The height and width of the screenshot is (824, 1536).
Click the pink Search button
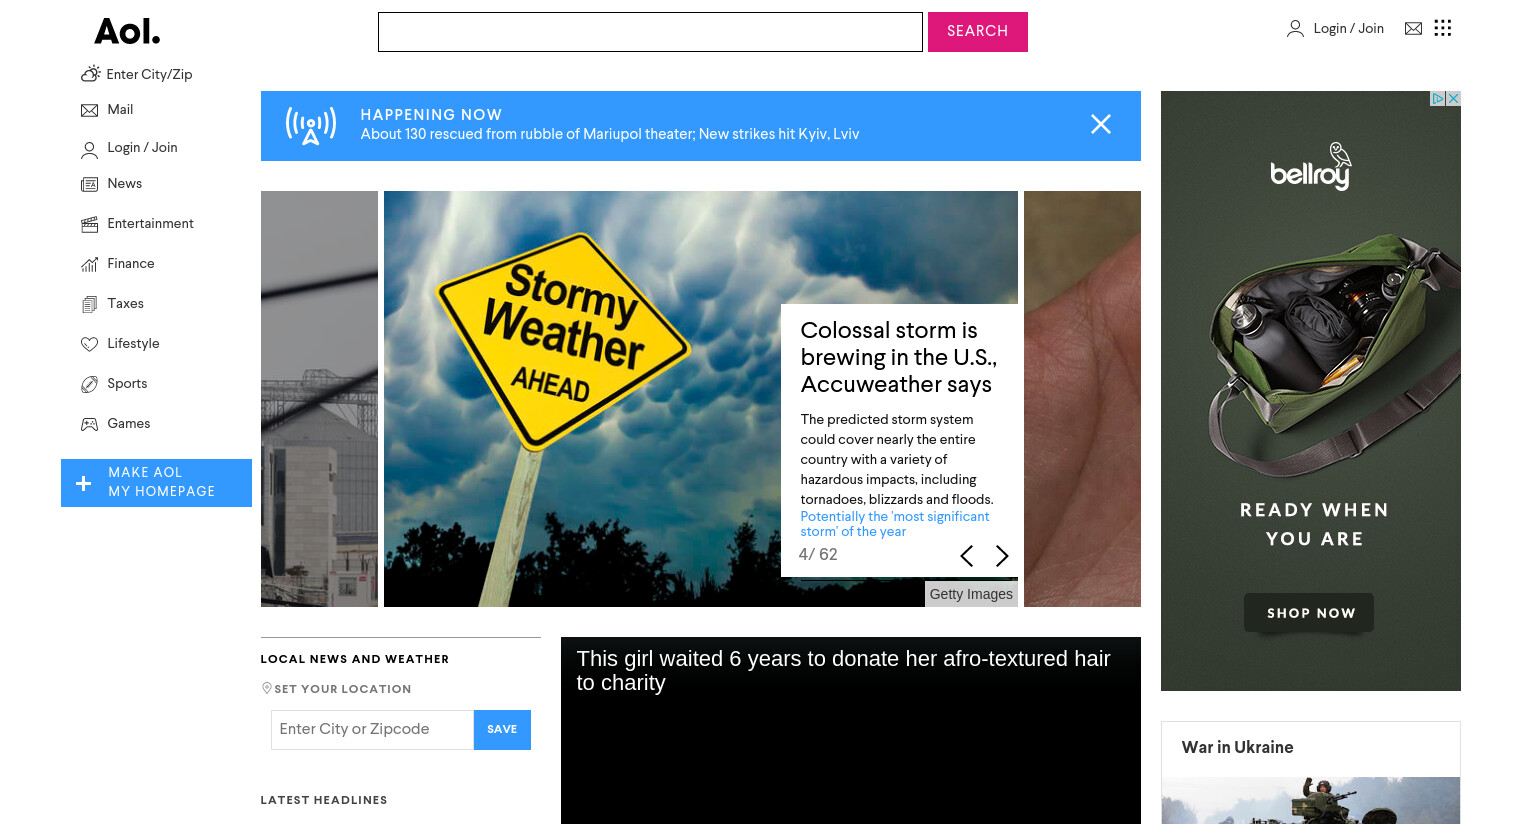[978, 32]
